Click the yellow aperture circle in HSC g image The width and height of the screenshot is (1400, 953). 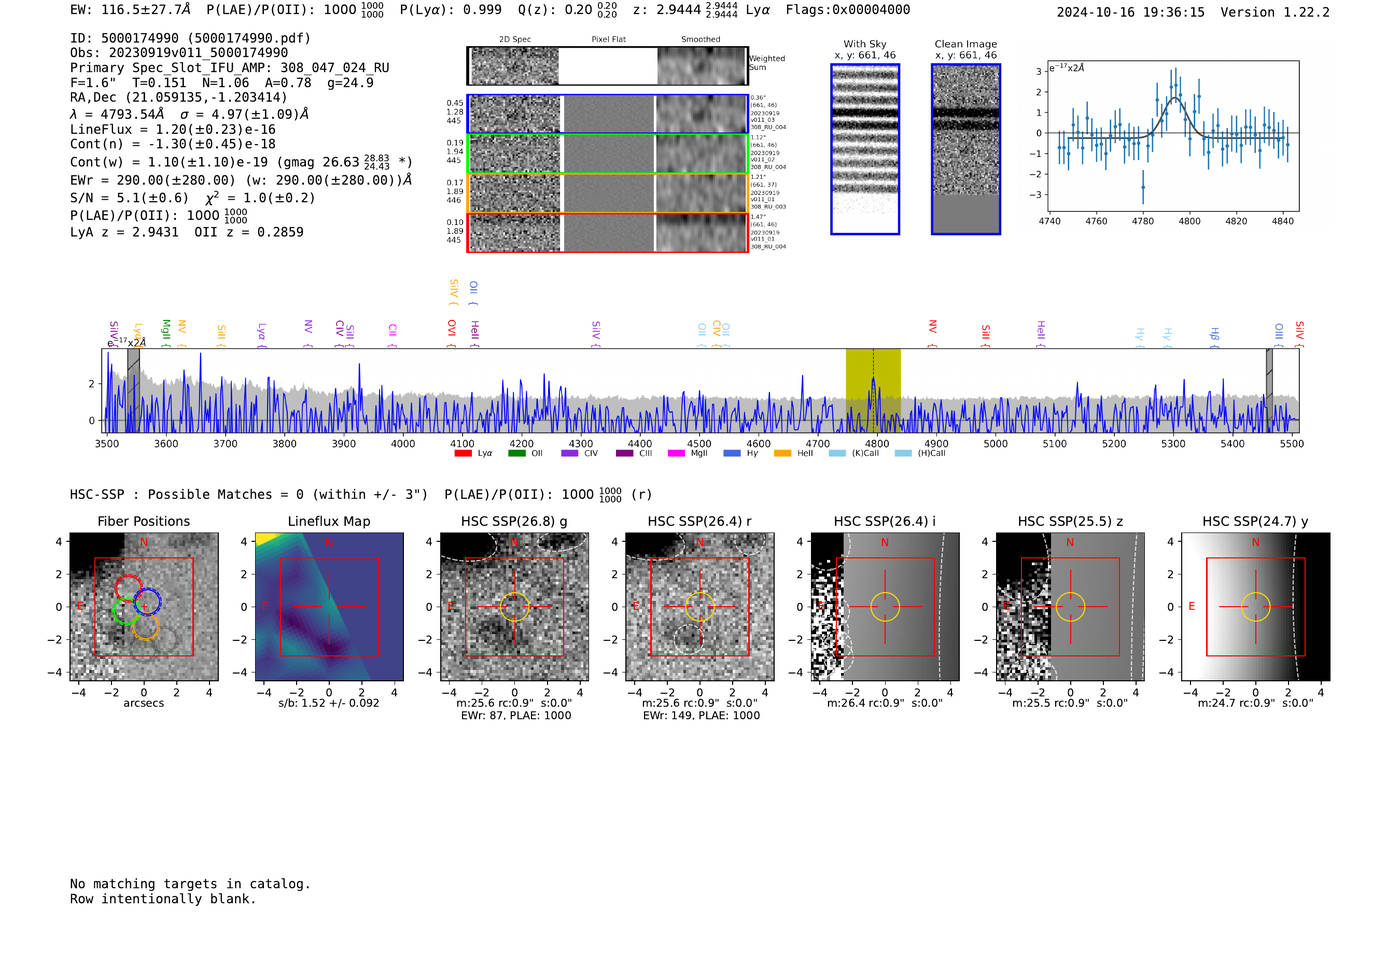[x=514, y=607]
